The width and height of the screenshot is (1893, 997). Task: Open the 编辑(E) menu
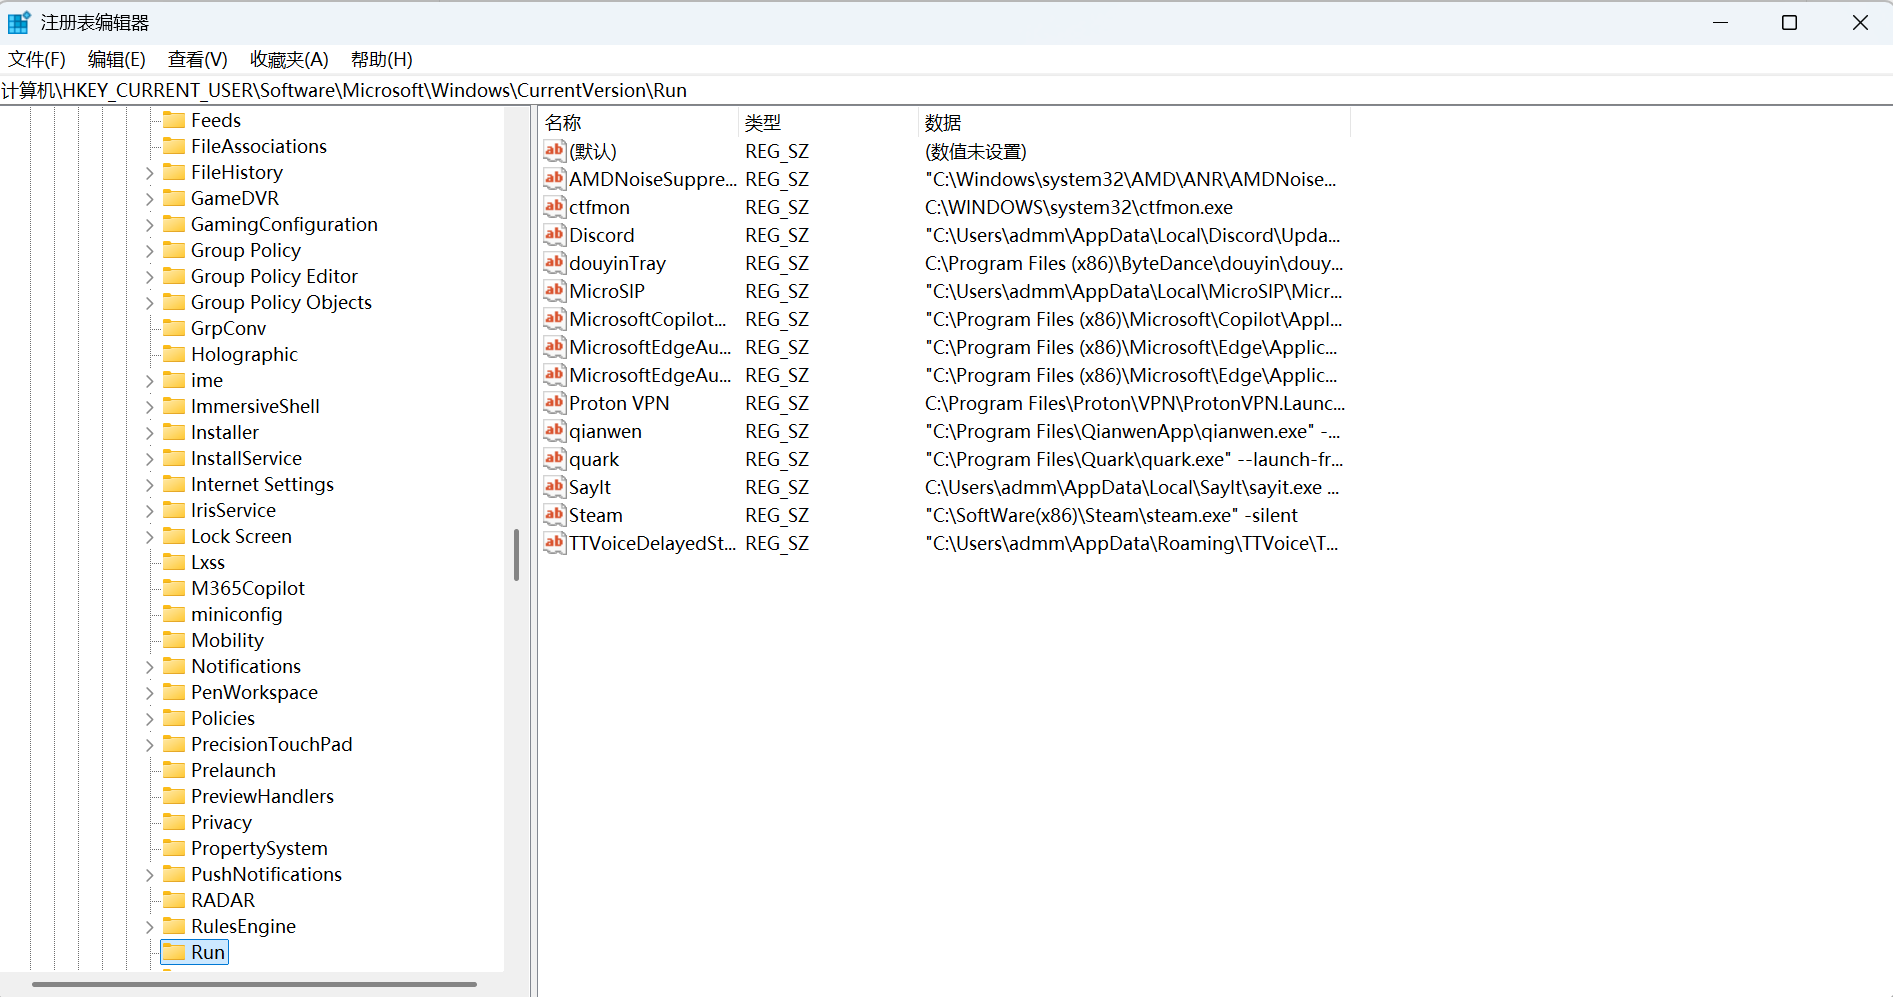[117, 59]
